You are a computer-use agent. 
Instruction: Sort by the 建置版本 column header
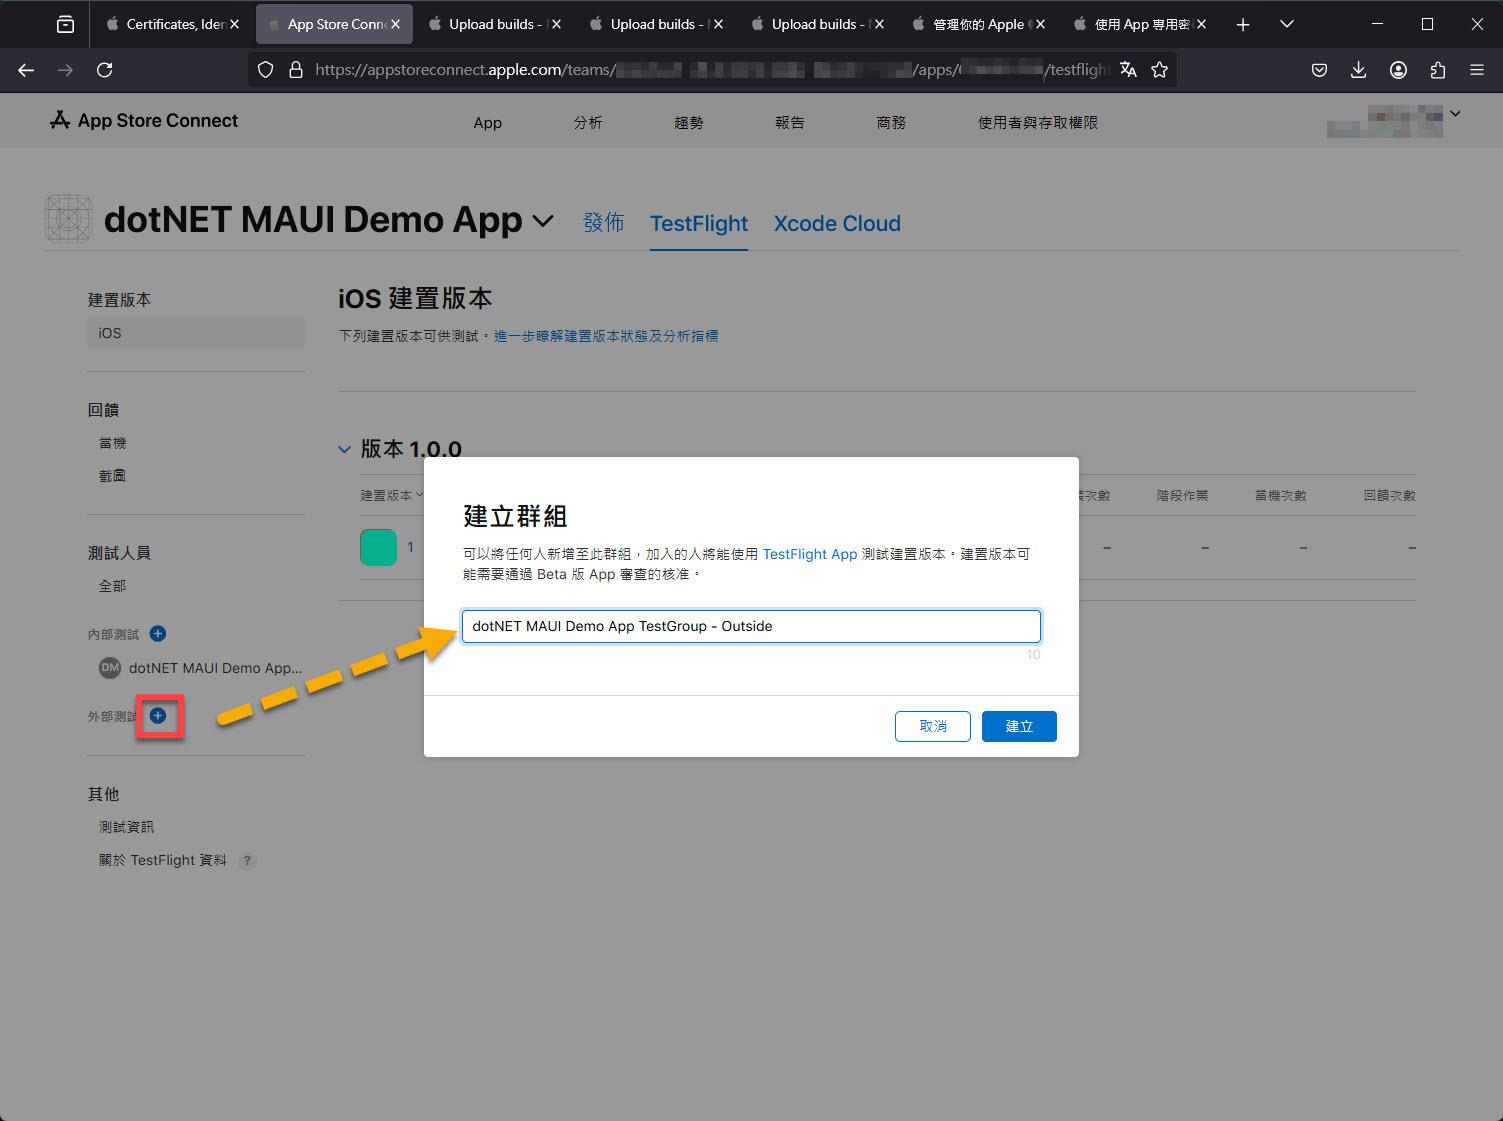coord(391,495)
